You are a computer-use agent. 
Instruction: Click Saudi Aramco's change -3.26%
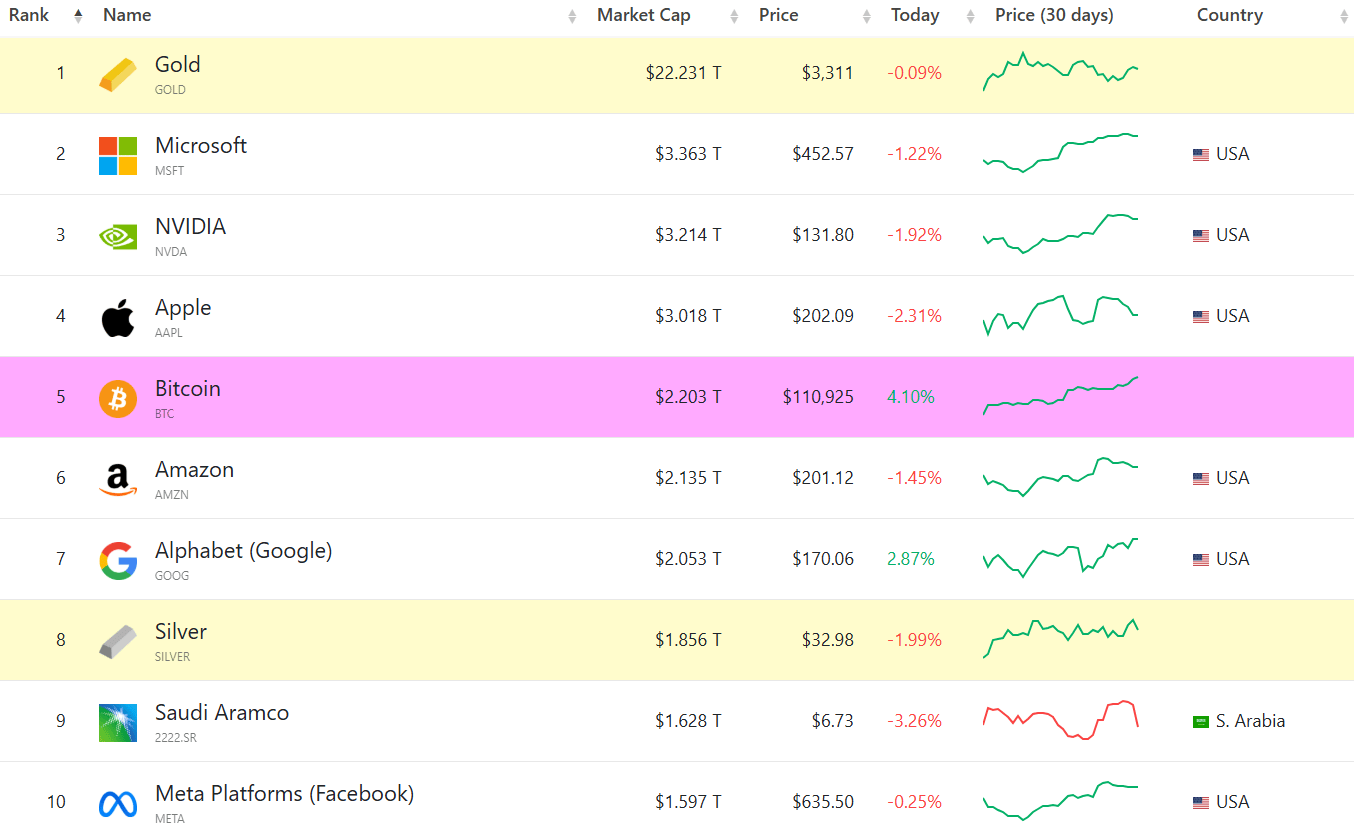point(914,721)
